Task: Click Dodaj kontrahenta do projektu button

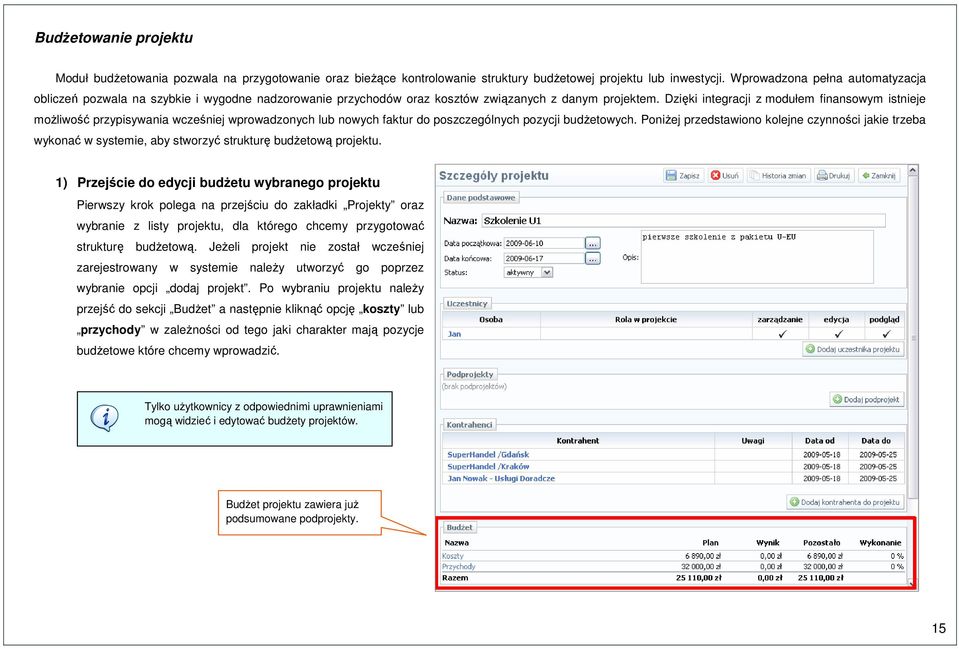Action: point(845,502)
